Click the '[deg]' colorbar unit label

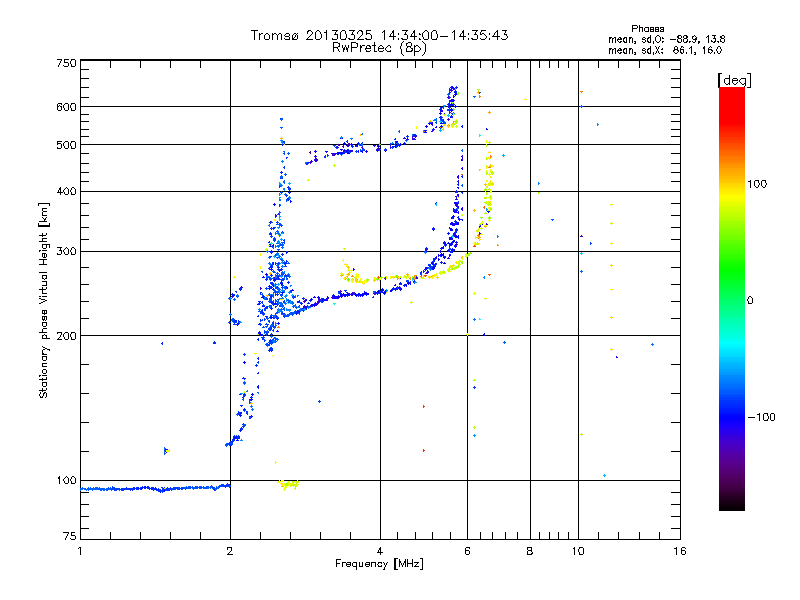tap(734, 80)
